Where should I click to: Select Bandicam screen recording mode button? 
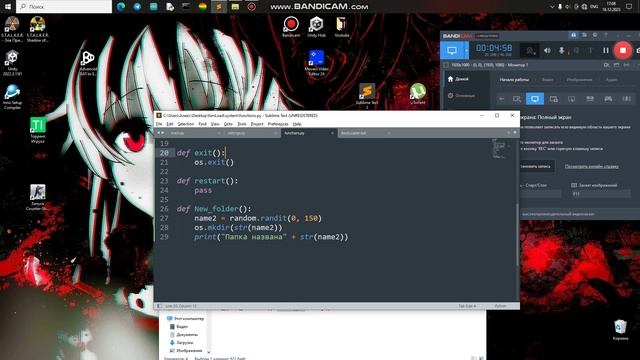(x=452, y=51)
